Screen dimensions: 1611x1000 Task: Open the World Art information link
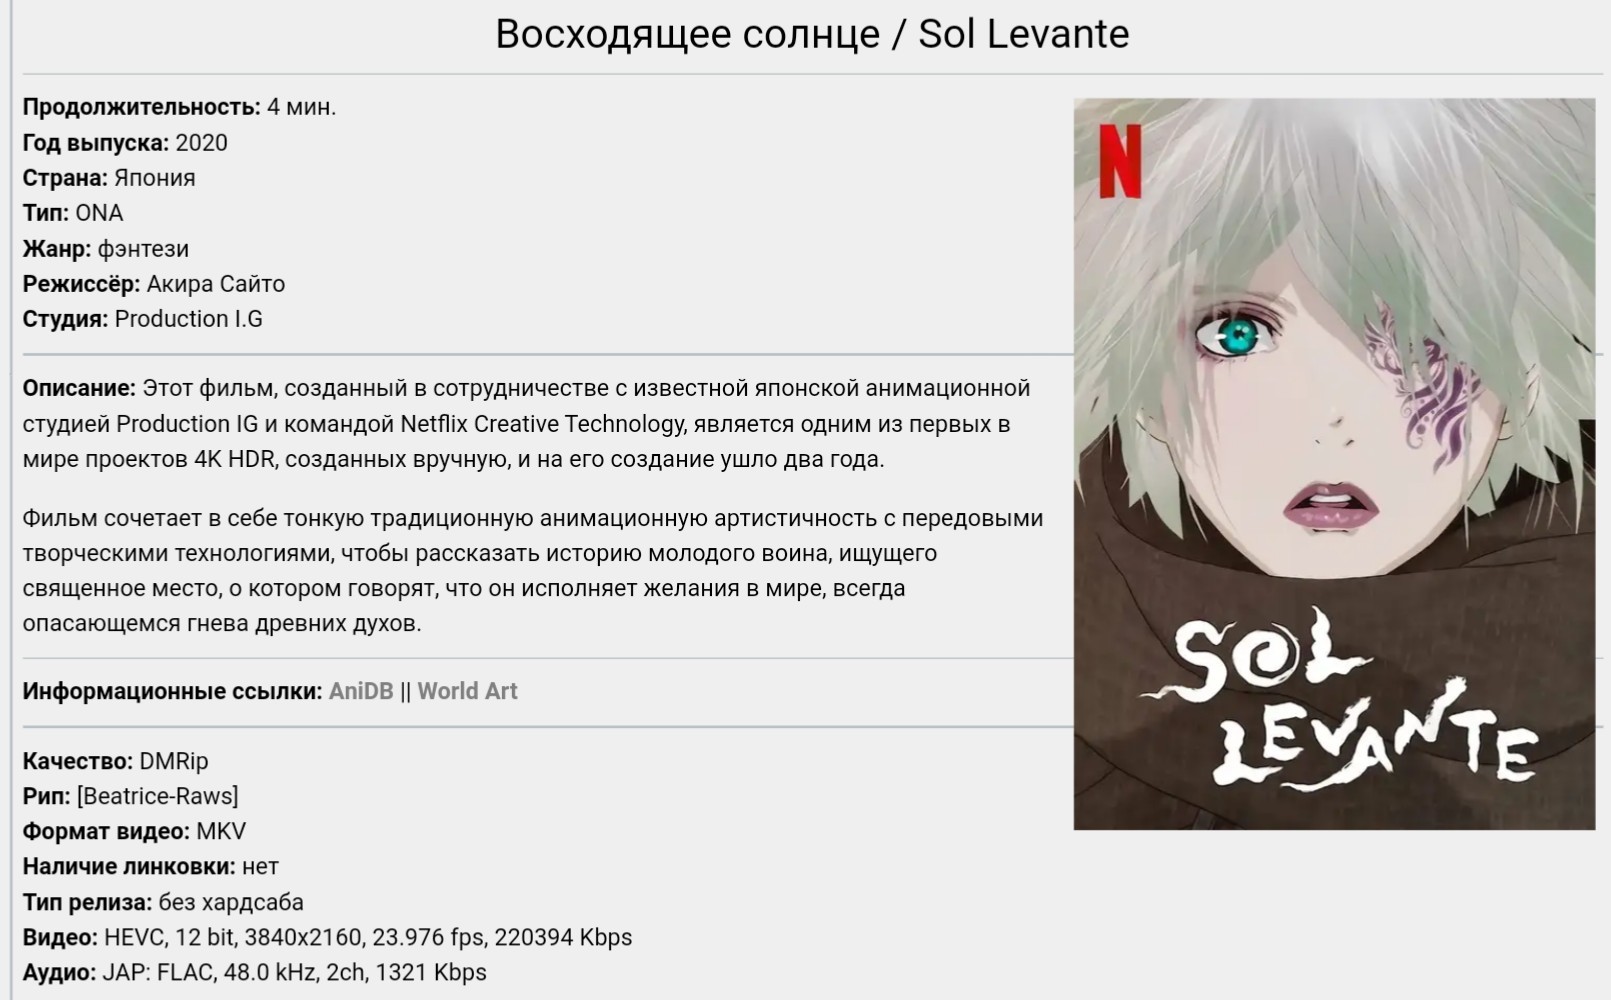(x=467, y=691)
